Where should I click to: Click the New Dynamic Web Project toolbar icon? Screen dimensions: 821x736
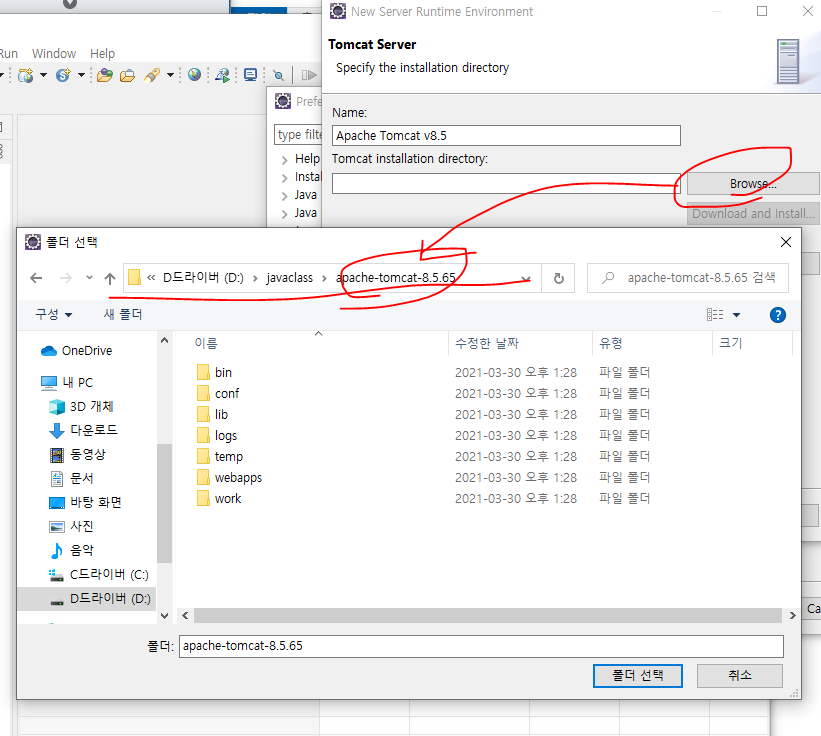coord(26,75)
